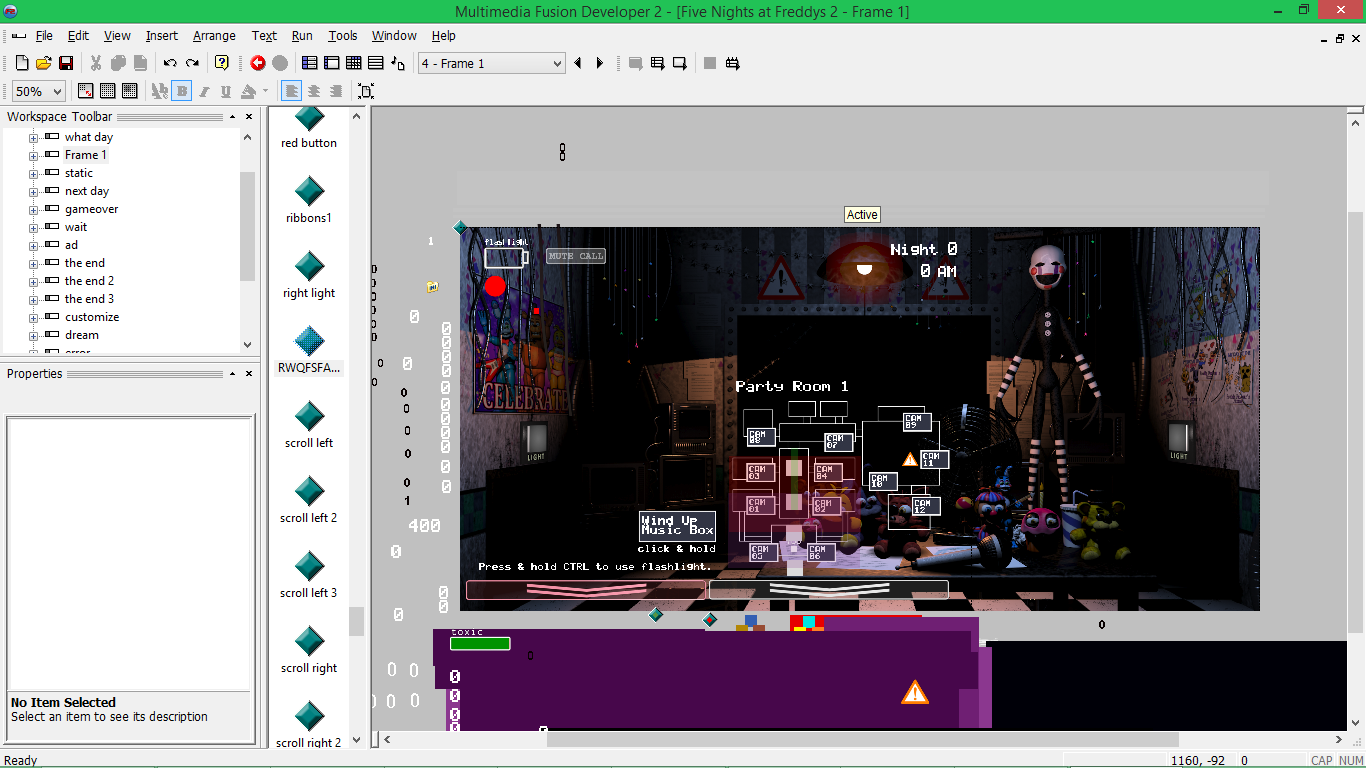This screenshot has height=768, width=1366.
Task: Toggle the bold formatting button
Action: point(181,91)
